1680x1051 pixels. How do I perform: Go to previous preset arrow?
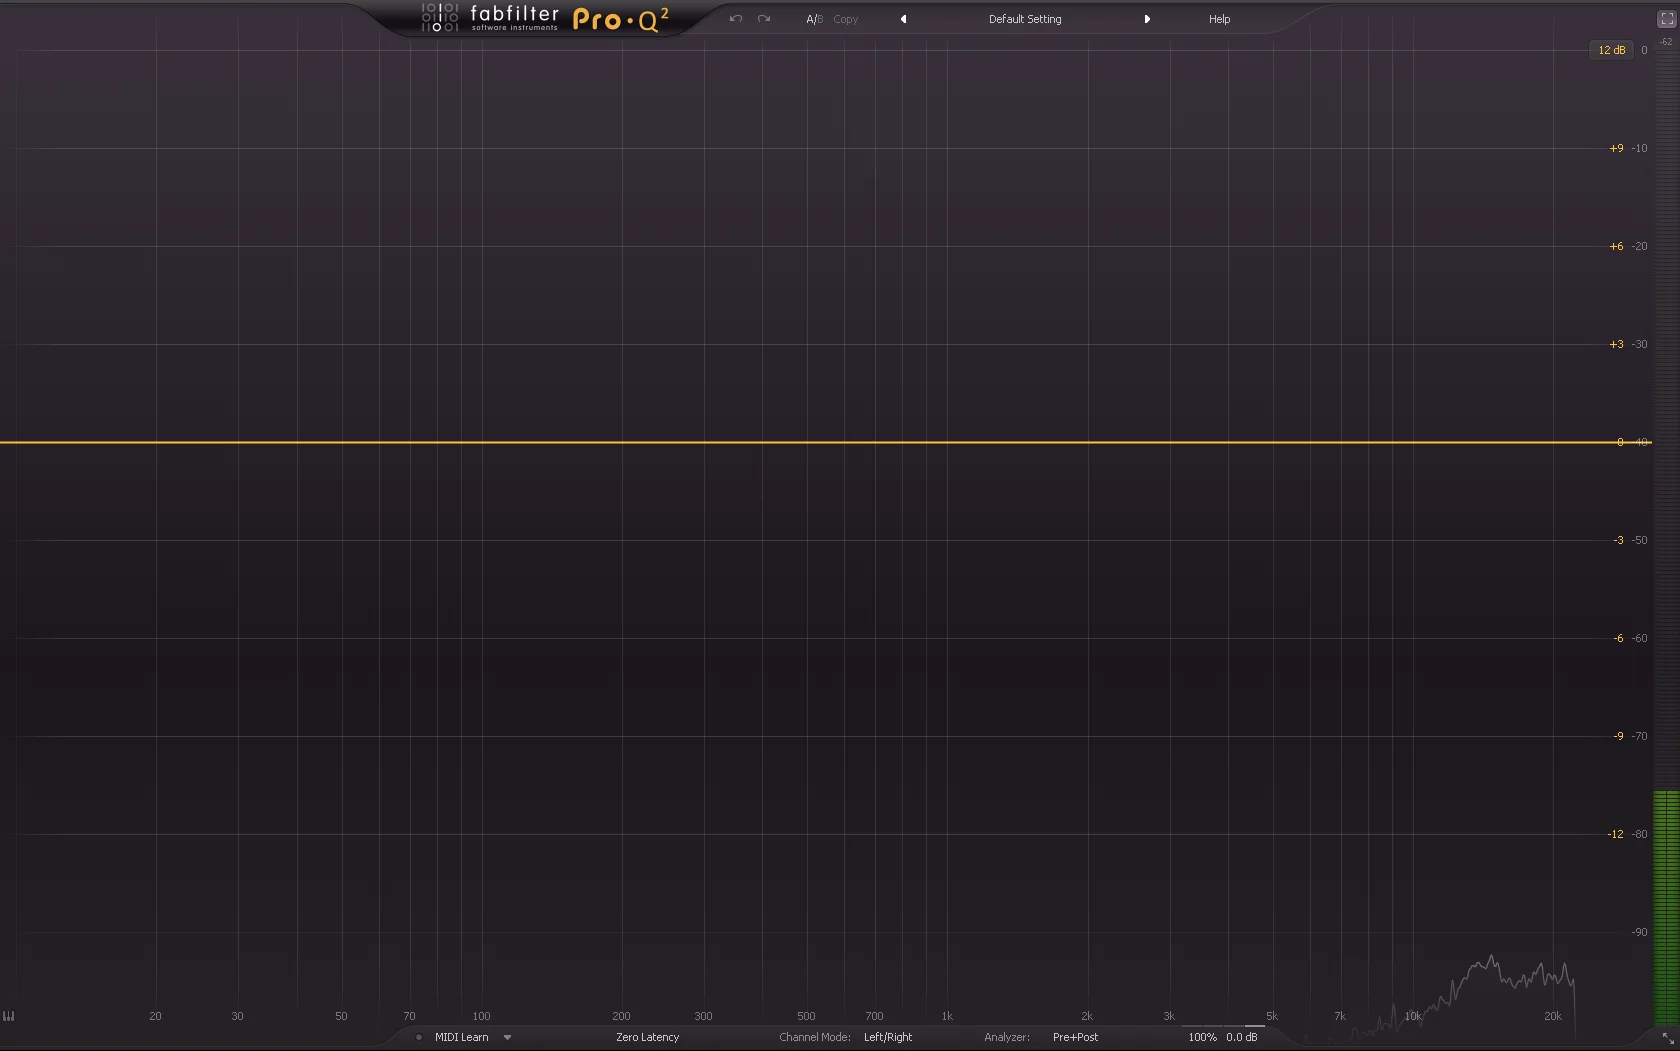pyautogui.click(x=904, y=19)
